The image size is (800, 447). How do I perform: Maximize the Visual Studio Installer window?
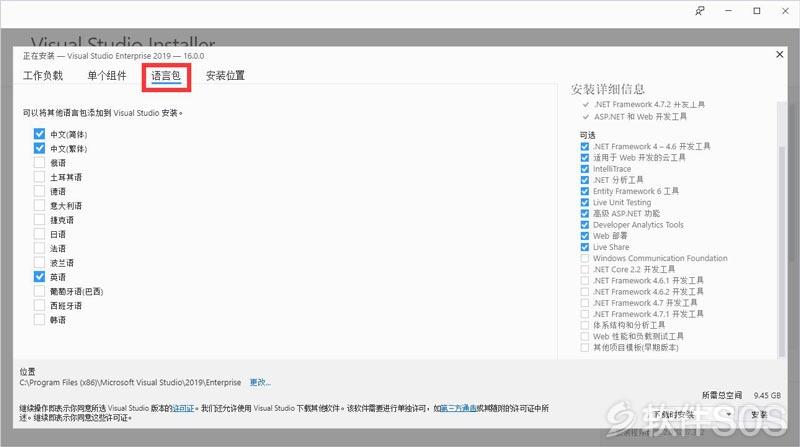(757, 11)
